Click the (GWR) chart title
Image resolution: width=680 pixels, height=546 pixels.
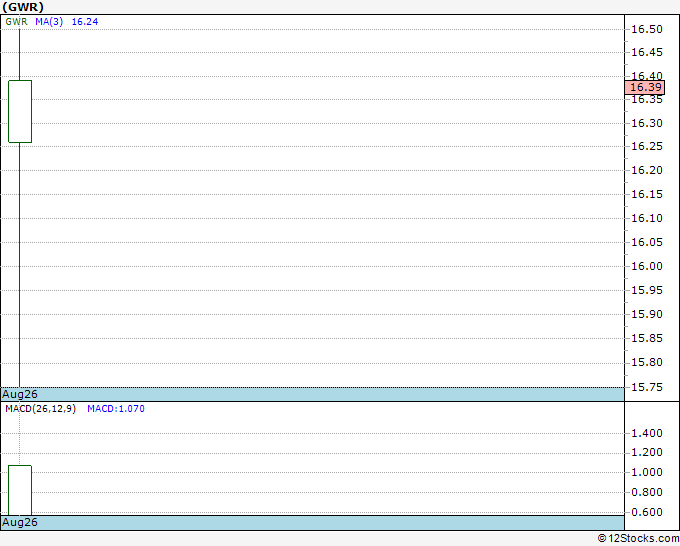pyautogui.click(x=23, y=7)
